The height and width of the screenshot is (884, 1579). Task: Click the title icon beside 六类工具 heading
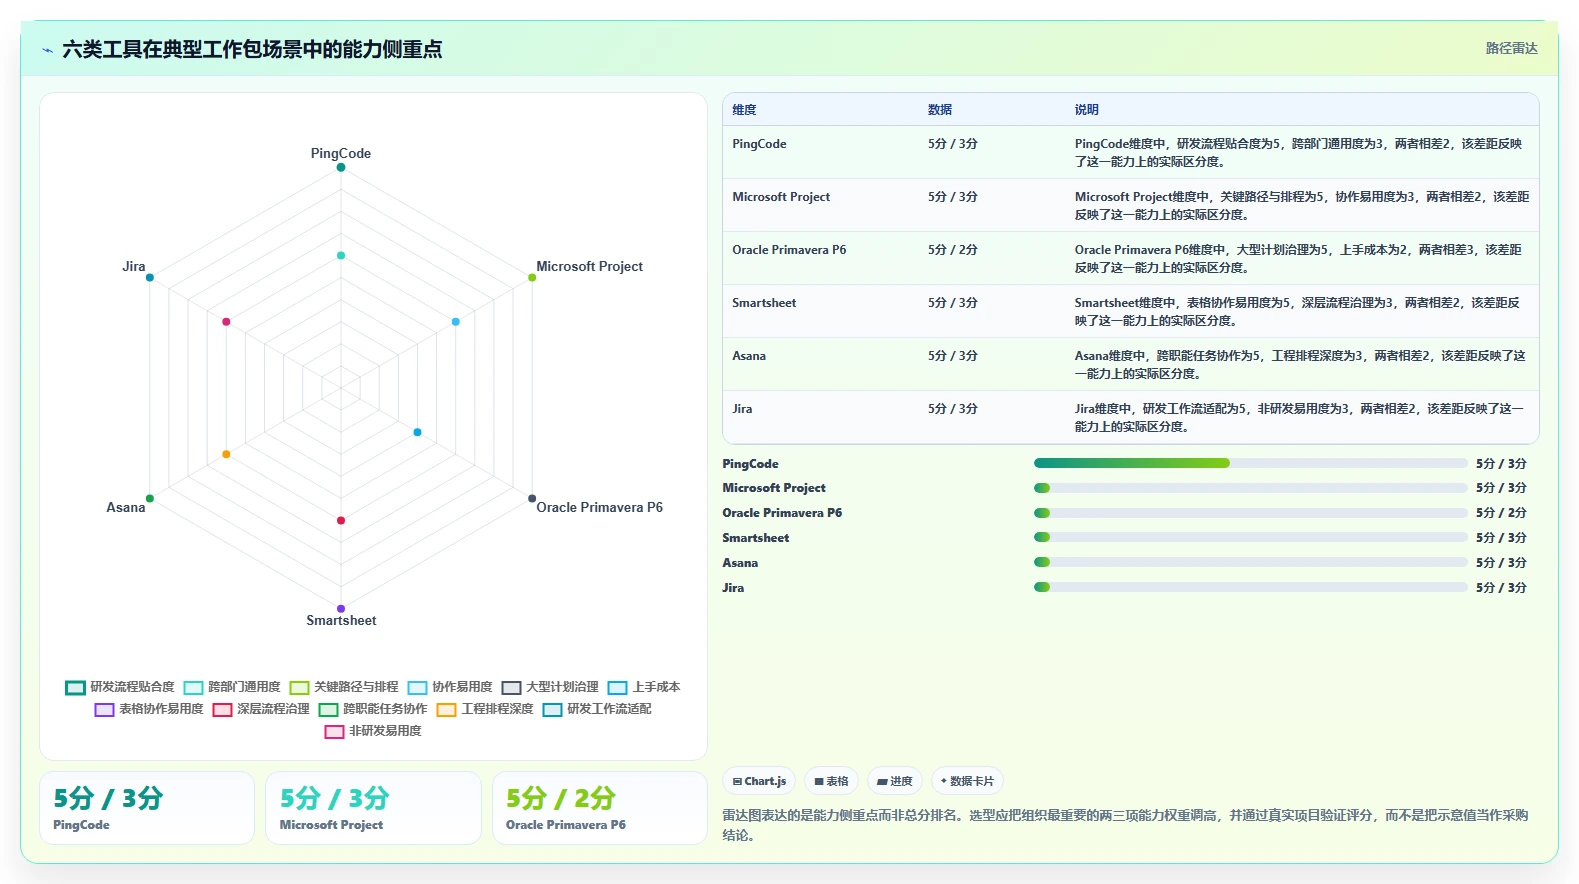[47, 50]
